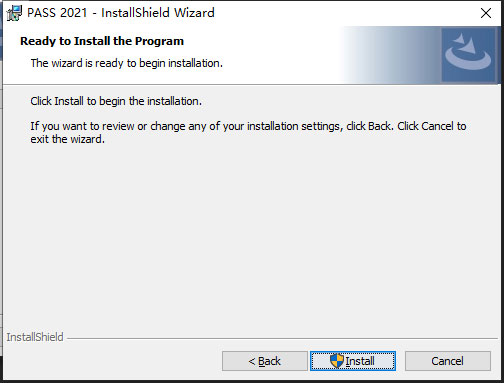Click the InstallShield label near the bottom

point(35,337)
